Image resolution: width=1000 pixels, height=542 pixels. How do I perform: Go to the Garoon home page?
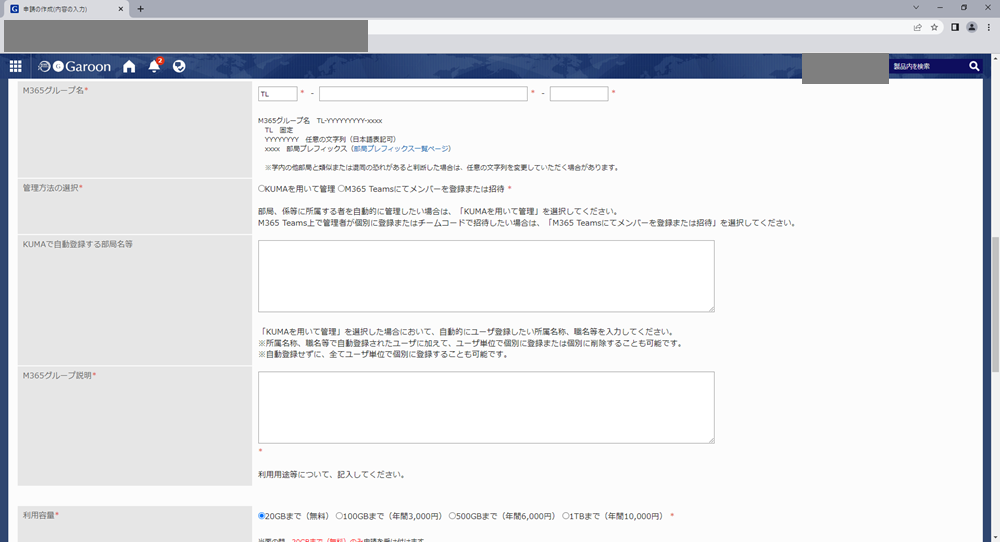pyautogui.click(x=129, y=66)
